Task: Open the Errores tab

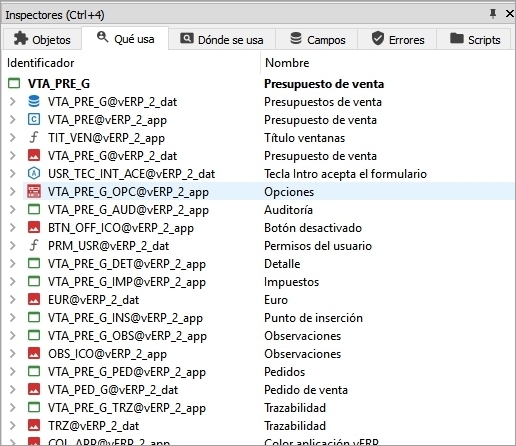Action: (x=397, y=39)
